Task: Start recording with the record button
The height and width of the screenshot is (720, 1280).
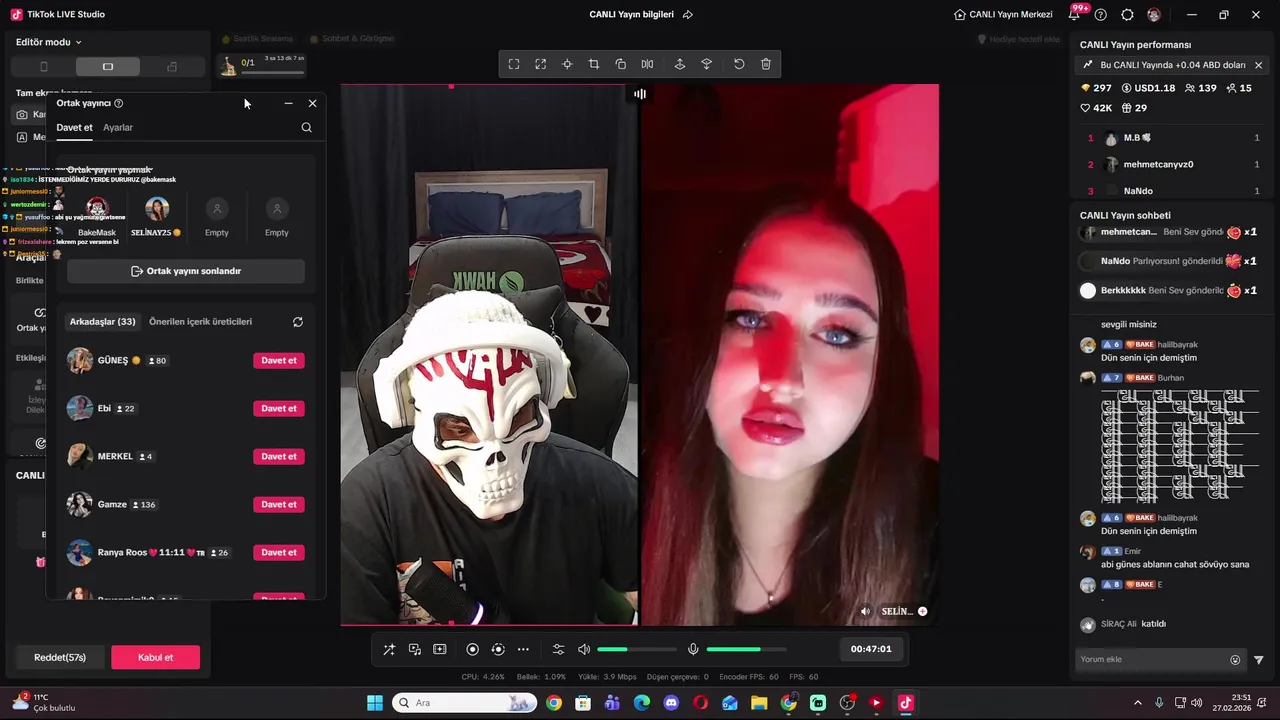Action: tap(473, 649)
